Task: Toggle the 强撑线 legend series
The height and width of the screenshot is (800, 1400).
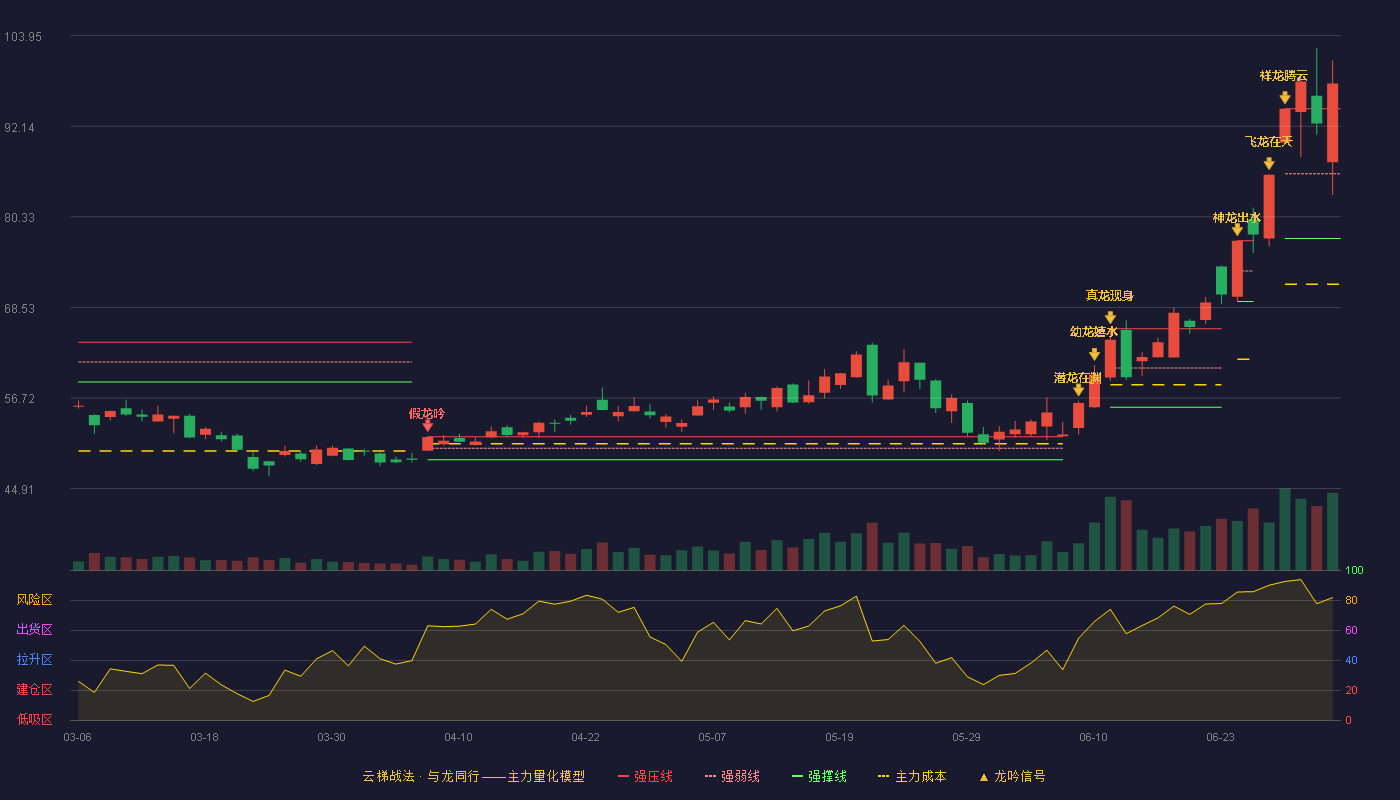Action: [819, 776]
